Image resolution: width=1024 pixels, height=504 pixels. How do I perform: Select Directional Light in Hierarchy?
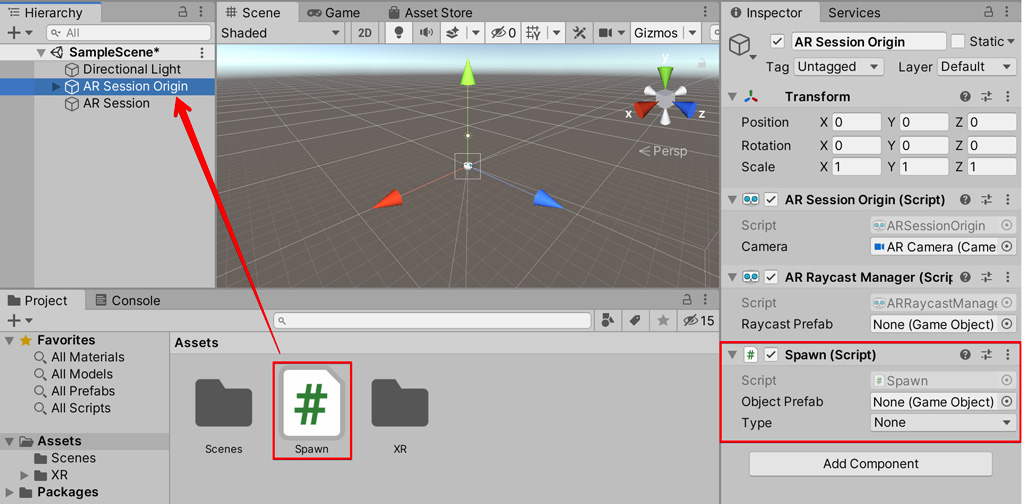132,69
